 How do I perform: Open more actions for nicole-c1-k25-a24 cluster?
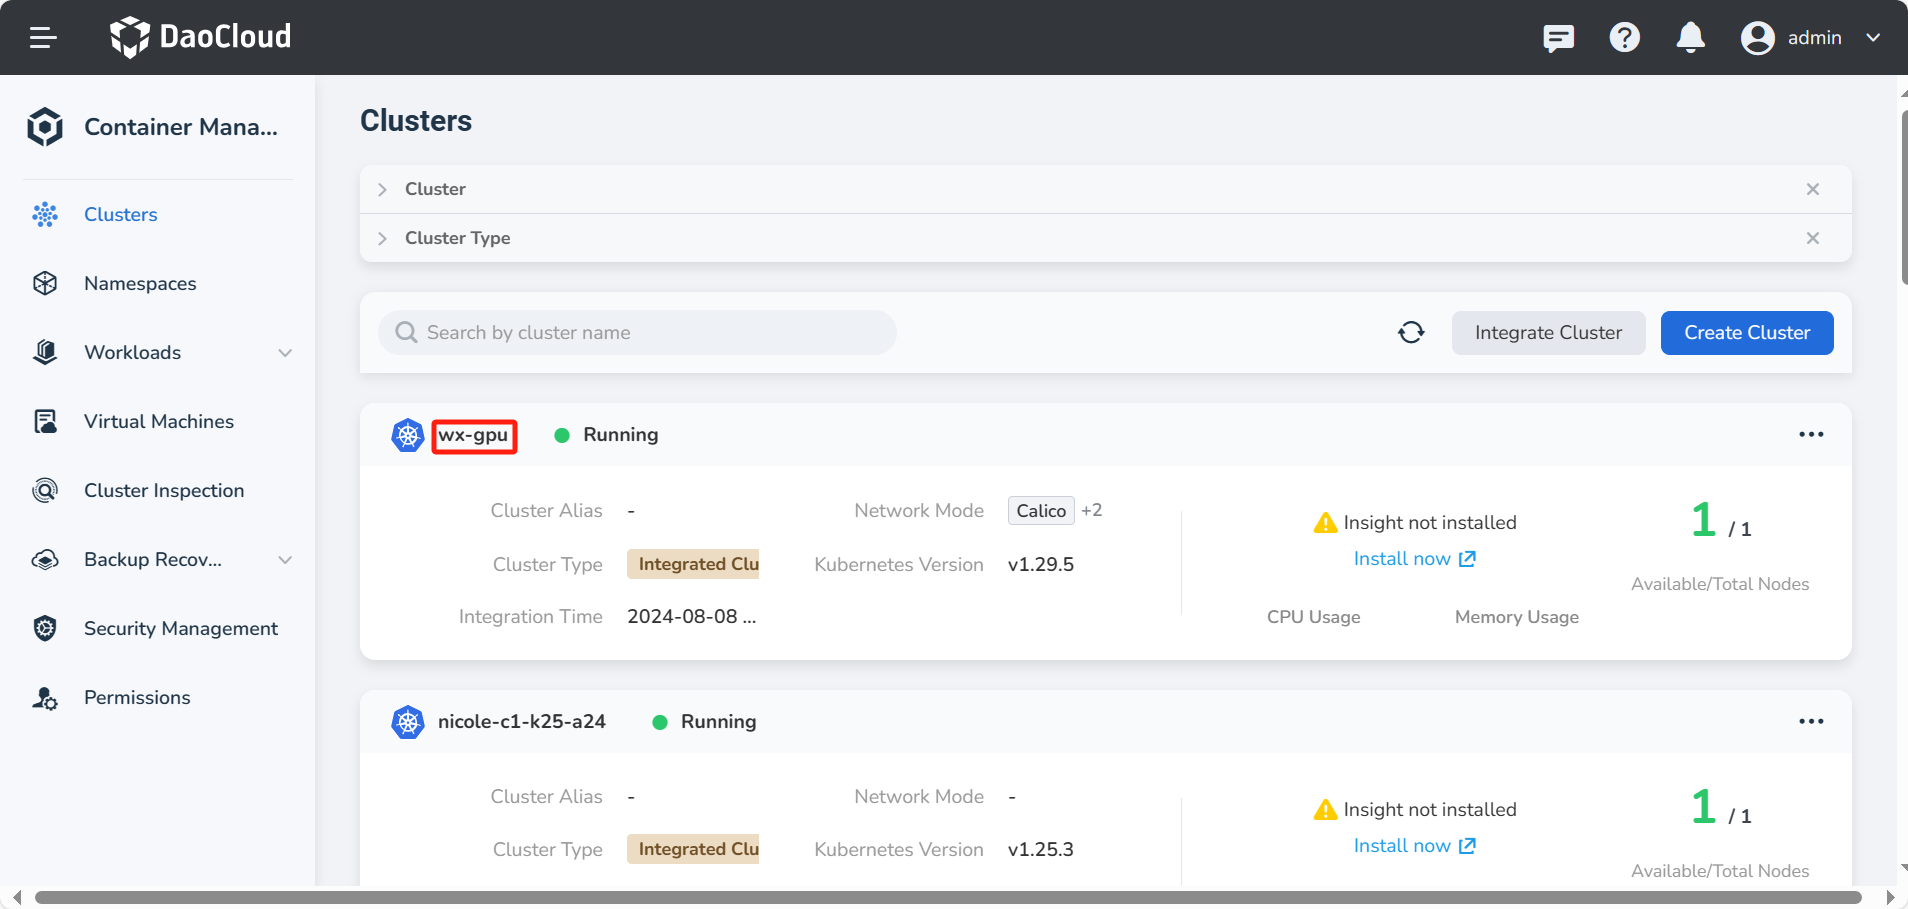1811,722
